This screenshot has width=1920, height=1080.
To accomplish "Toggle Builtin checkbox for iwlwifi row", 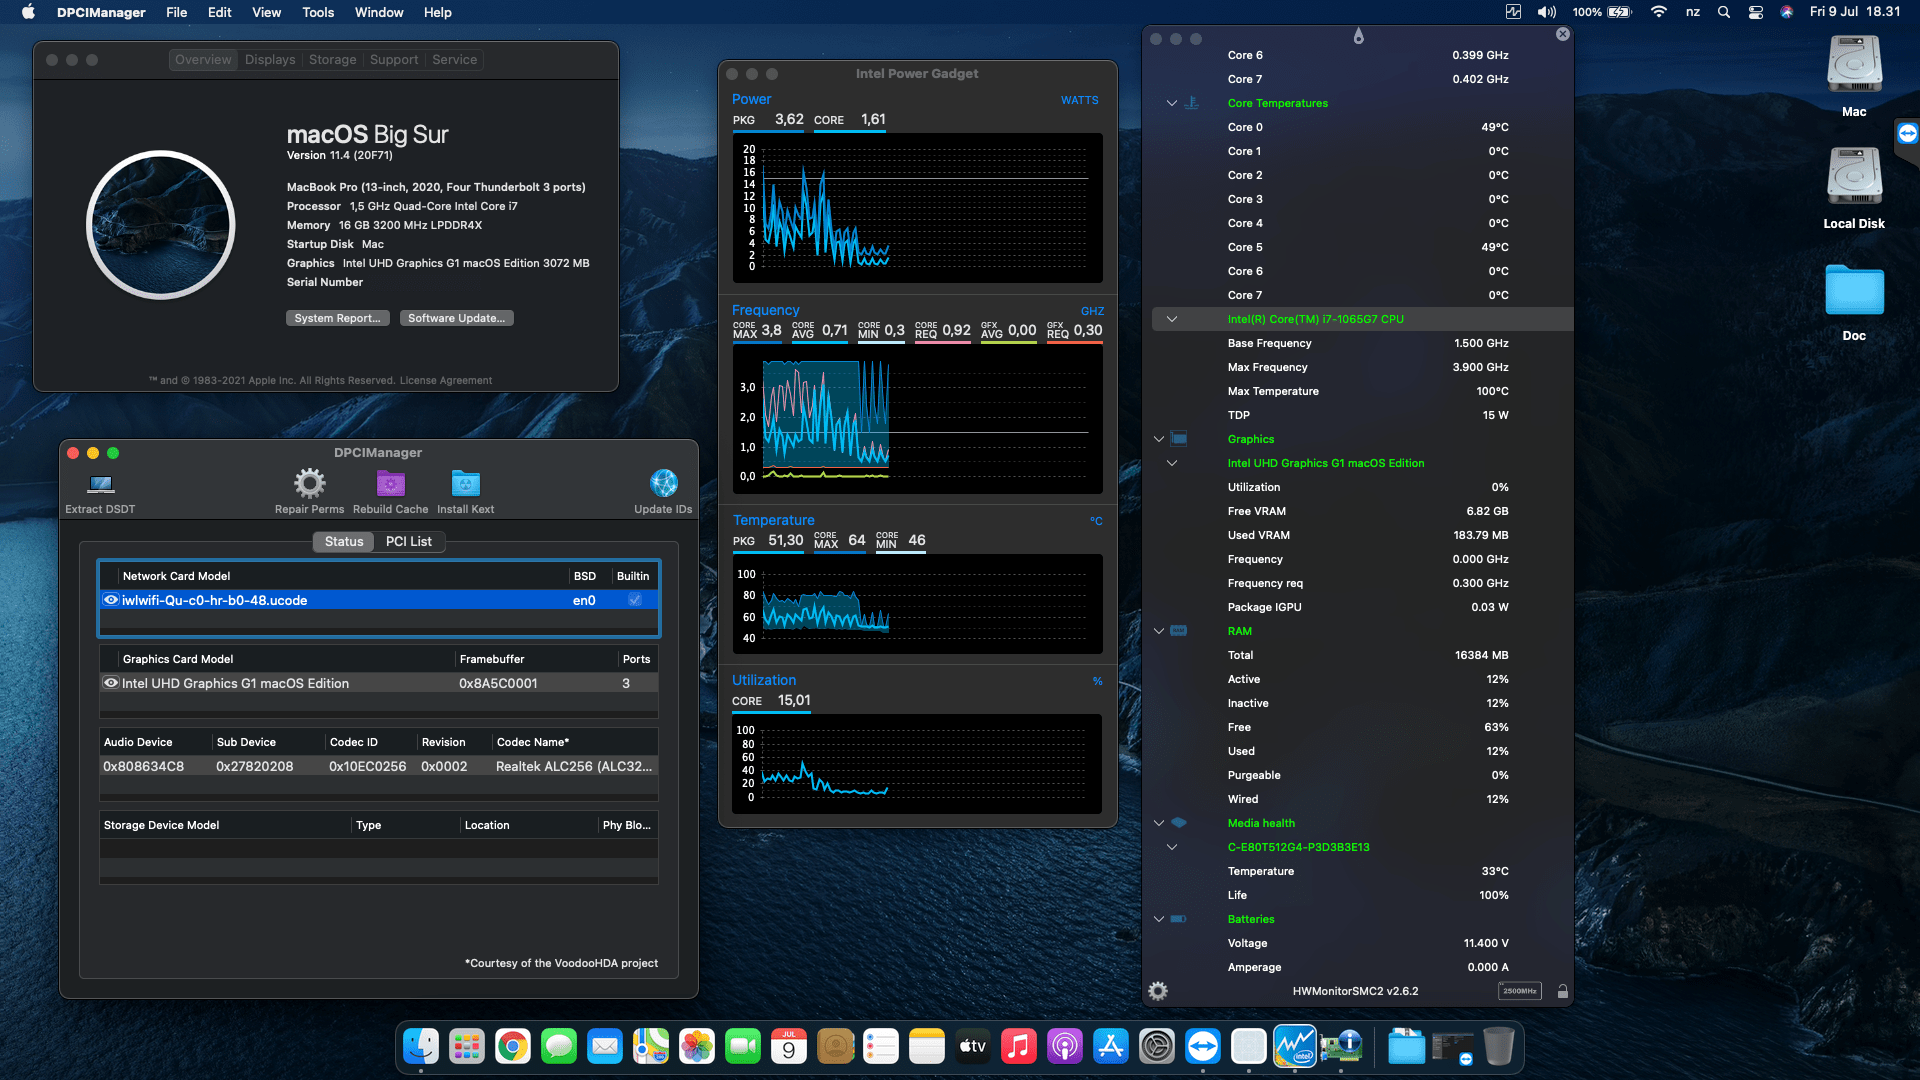I will click(634, 600).
